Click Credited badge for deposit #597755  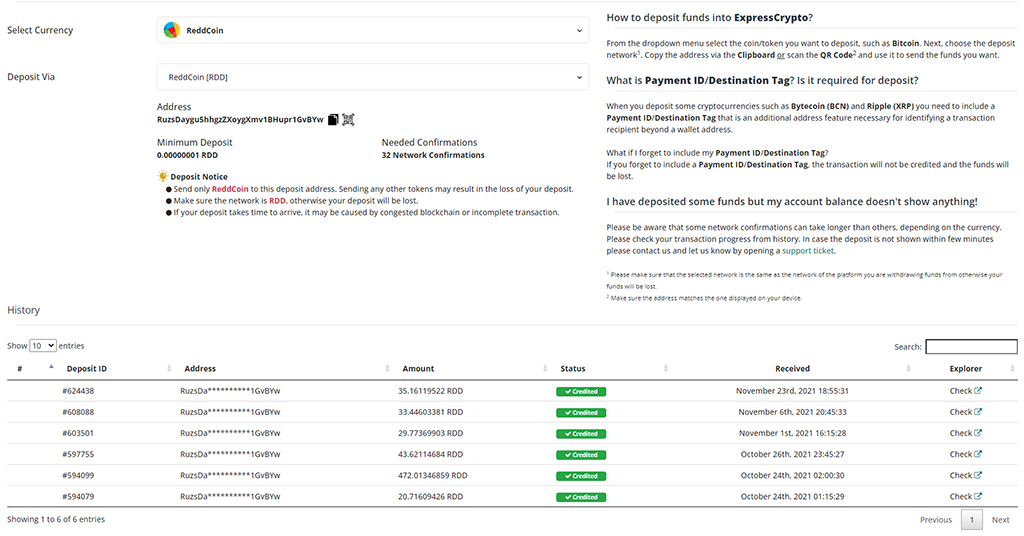[581, 455]
